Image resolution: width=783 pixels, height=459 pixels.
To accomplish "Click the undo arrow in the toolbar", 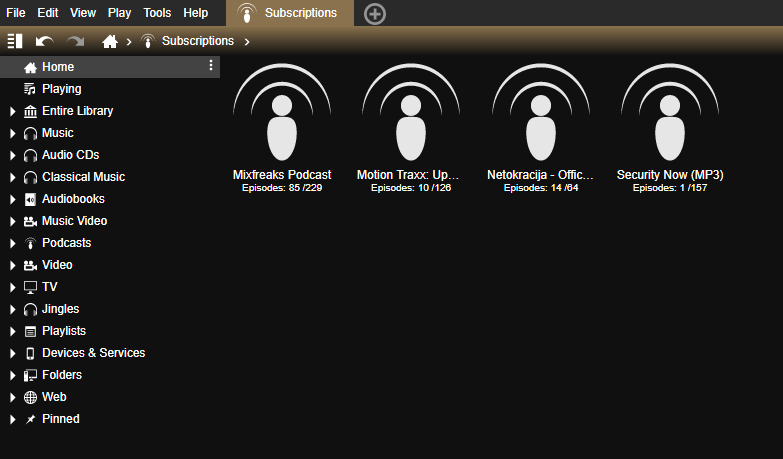I will (x=44, y=41).
